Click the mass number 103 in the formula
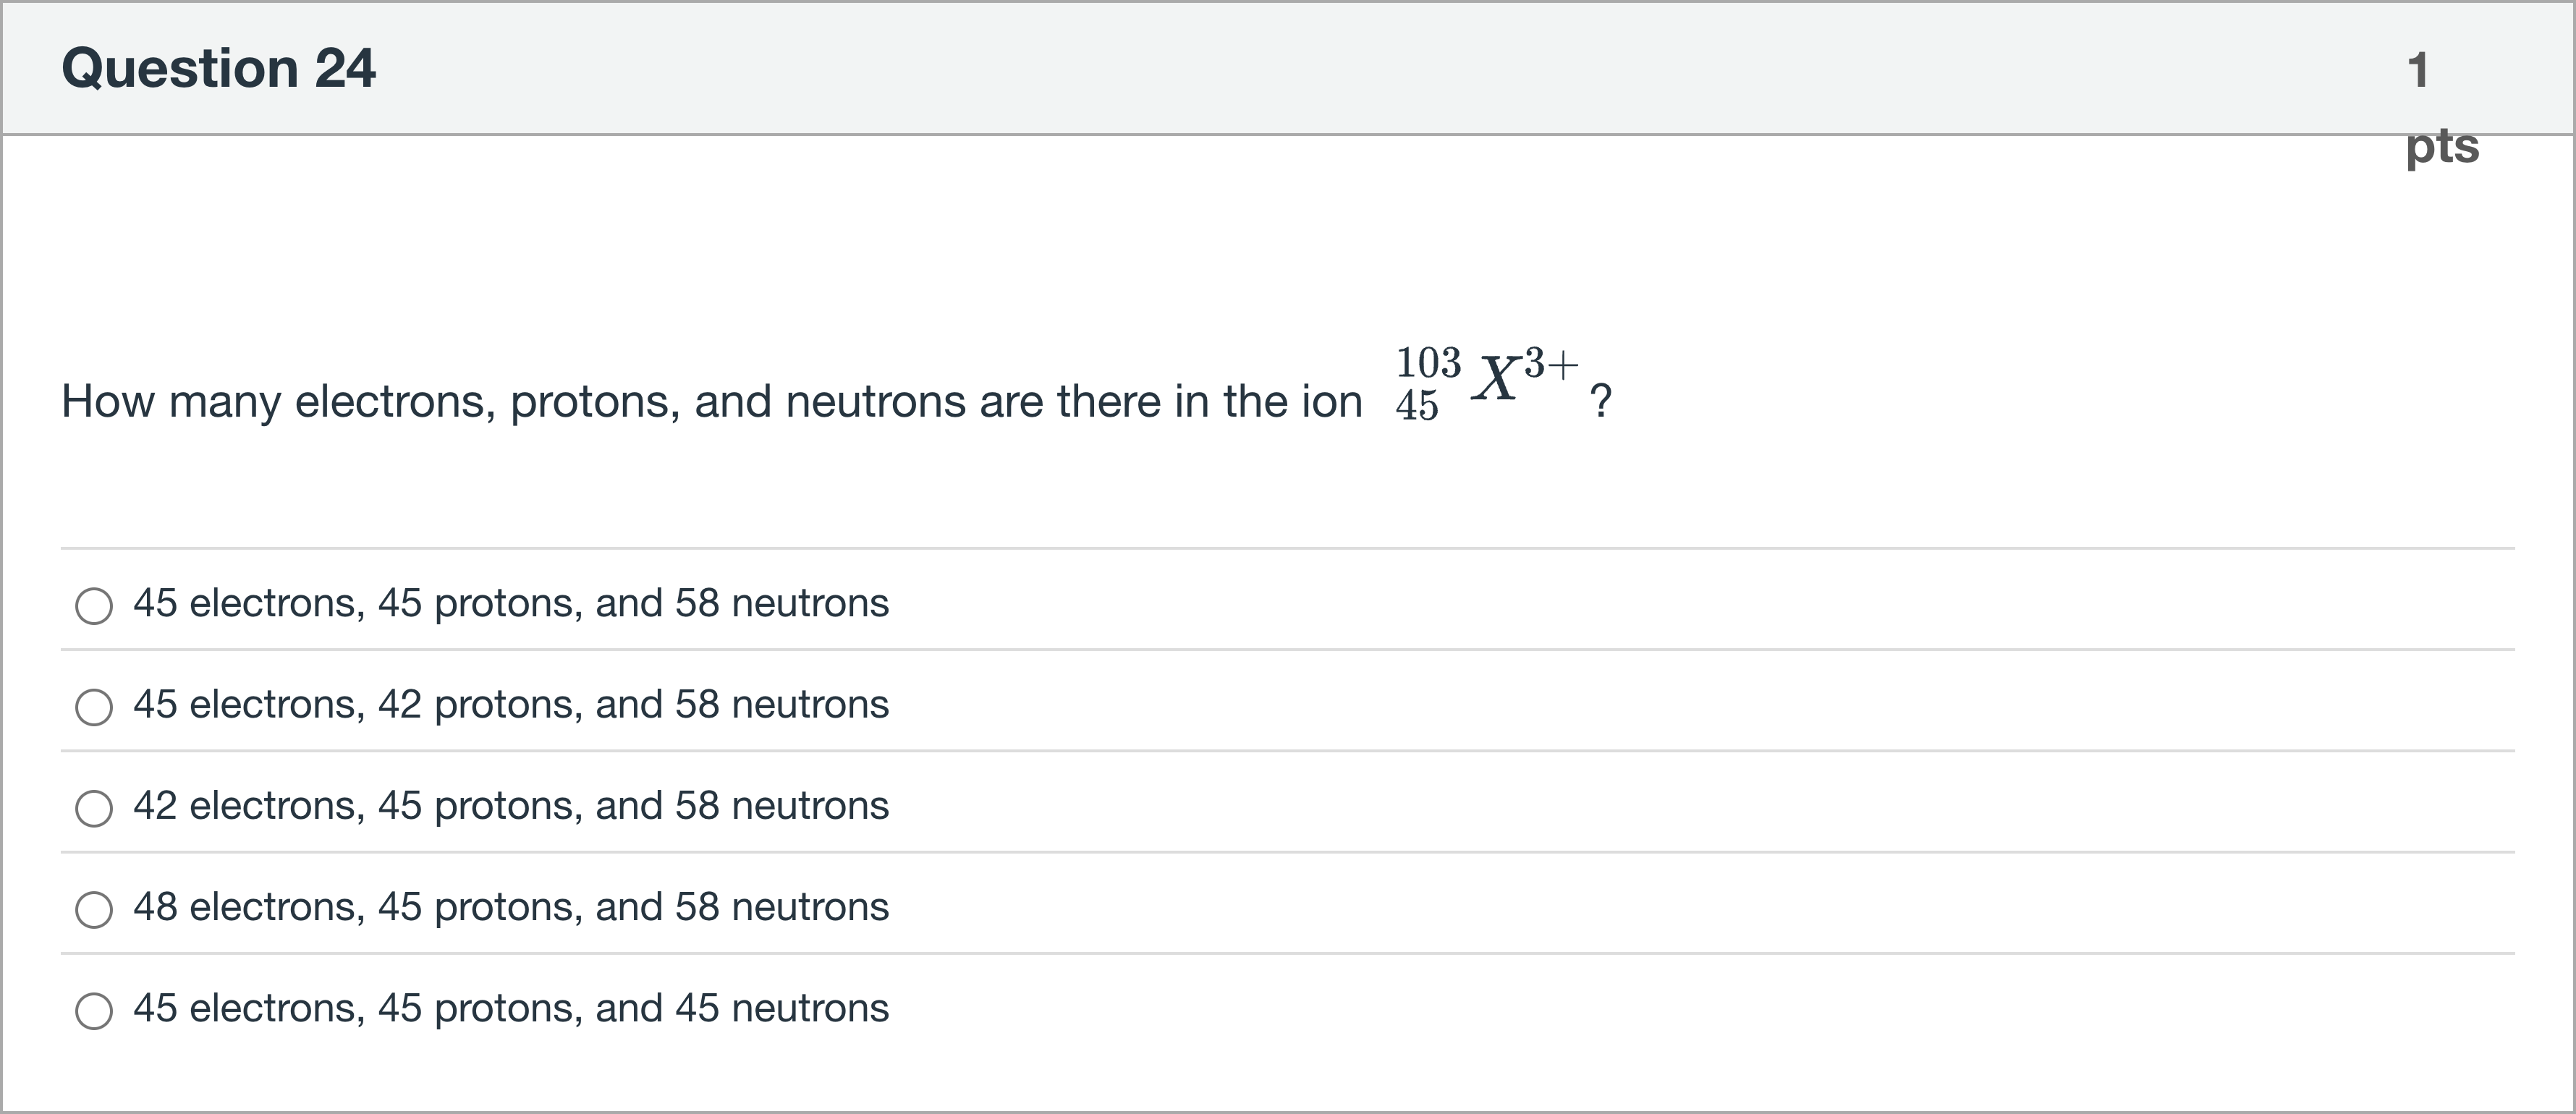This screenshot has height=1114, width=2576. point(1428,362)
